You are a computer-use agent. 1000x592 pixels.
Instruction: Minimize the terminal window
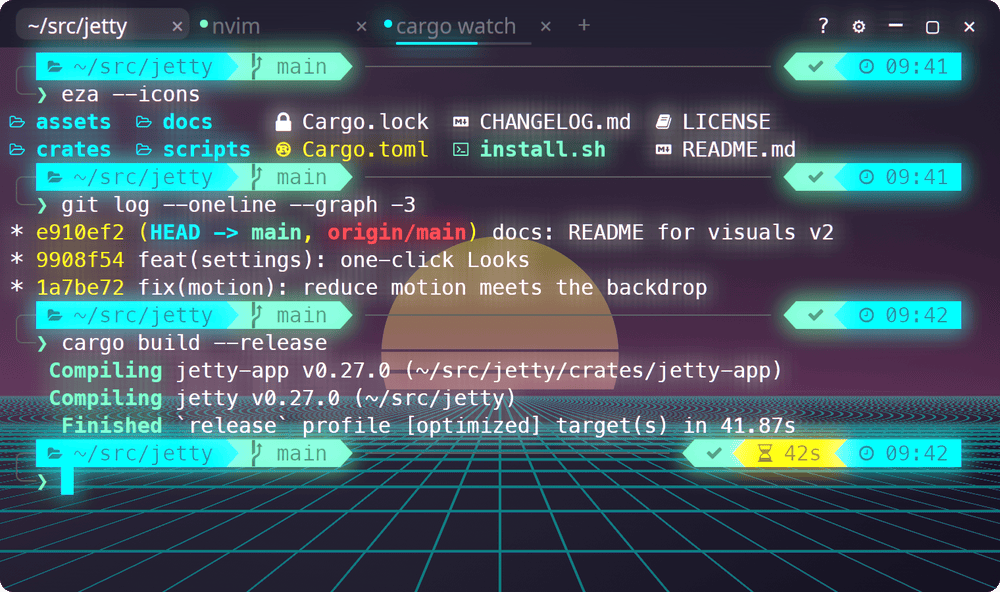895,26
